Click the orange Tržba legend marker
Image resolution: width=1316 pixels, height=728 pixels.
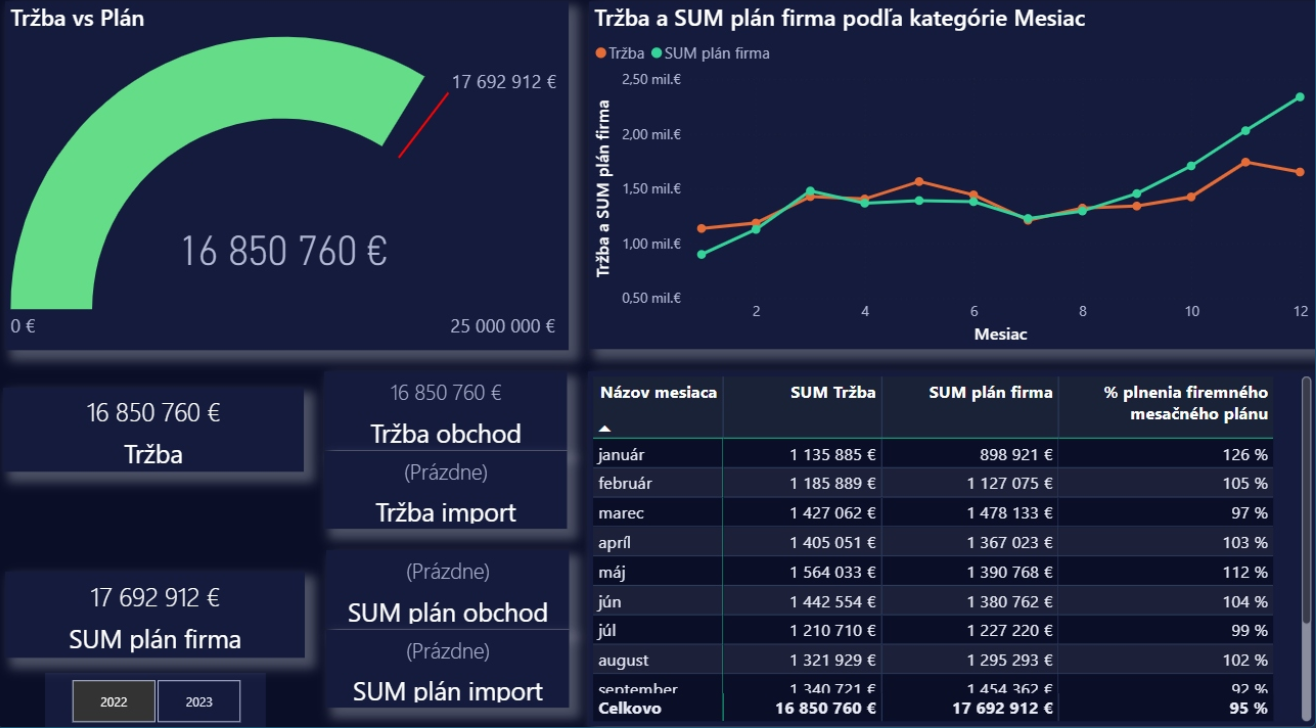(x=600, y=54)
